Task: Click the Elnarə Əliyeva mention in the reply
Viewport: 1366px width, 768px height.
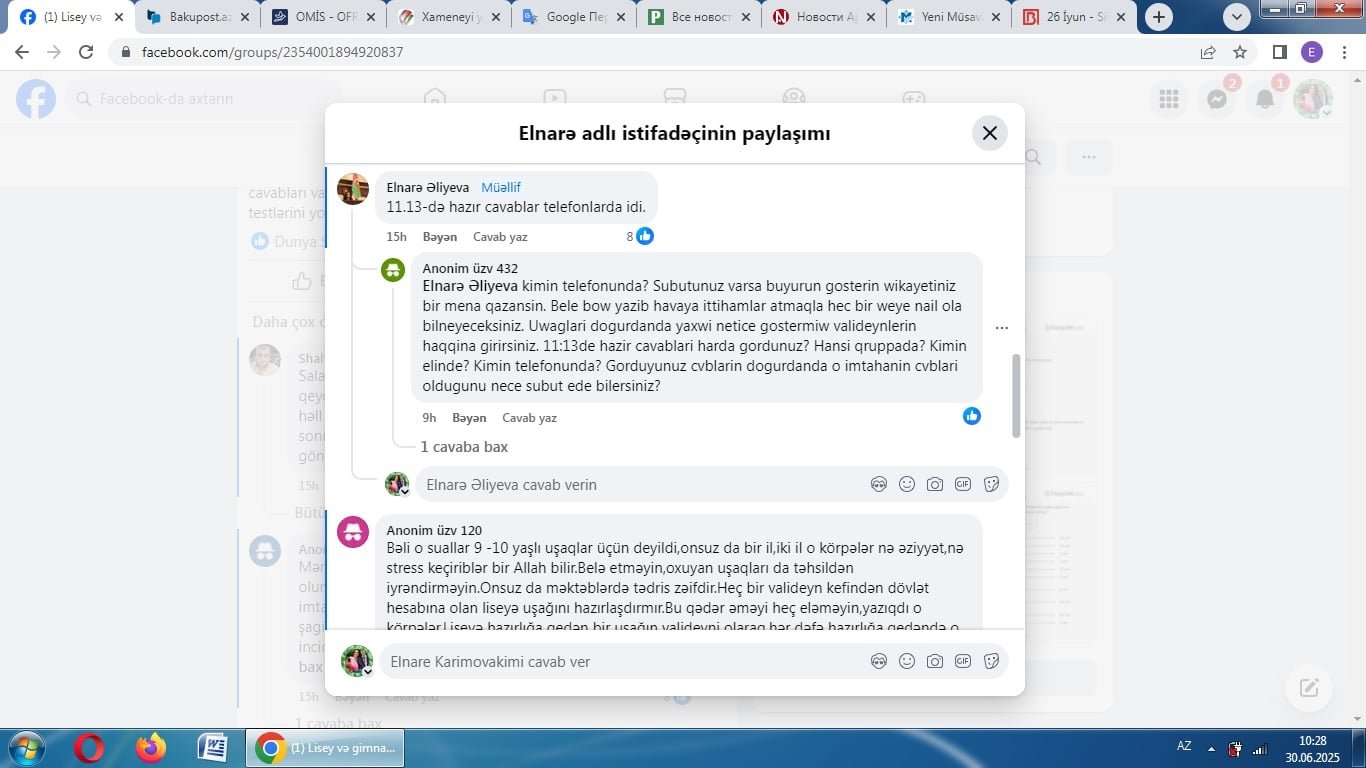Action: coord(470,286)
